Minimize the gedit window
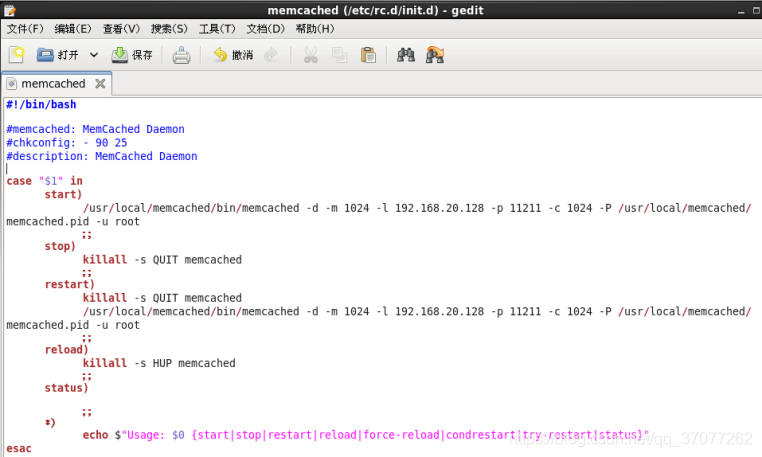Screen dimensions: 762x457 click(741, 11)
